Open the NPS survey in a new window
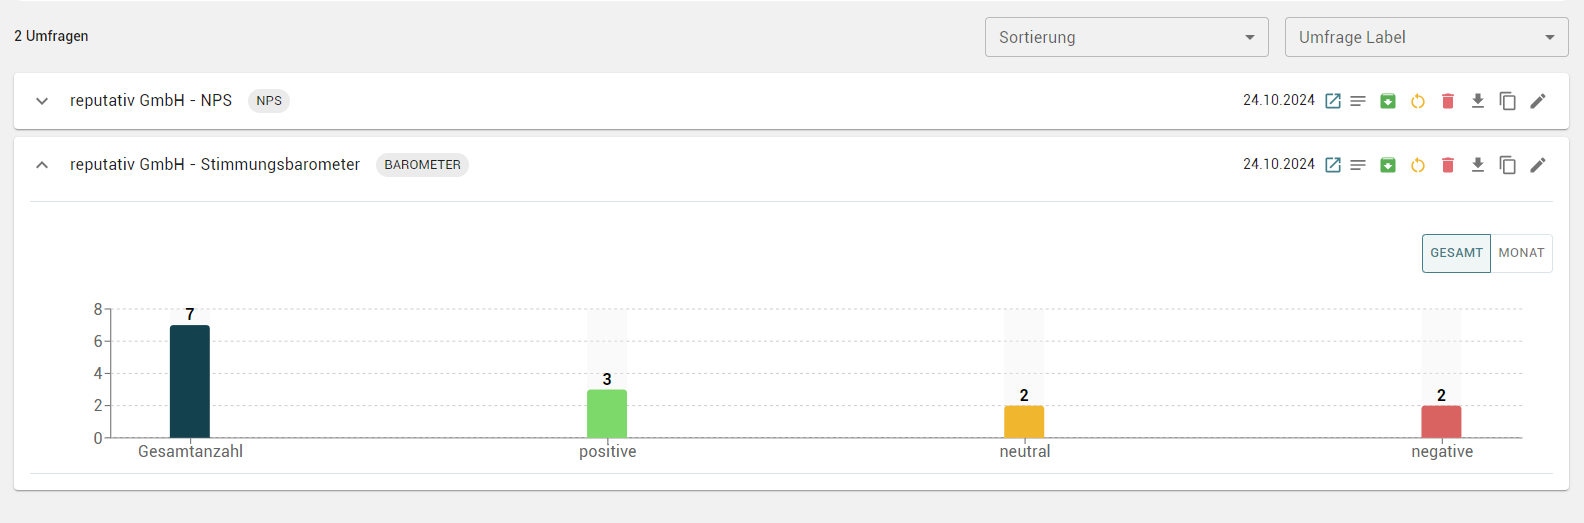Image resolution: width=1584 pixels, height=523 pixels. (x=1333, y=101)
